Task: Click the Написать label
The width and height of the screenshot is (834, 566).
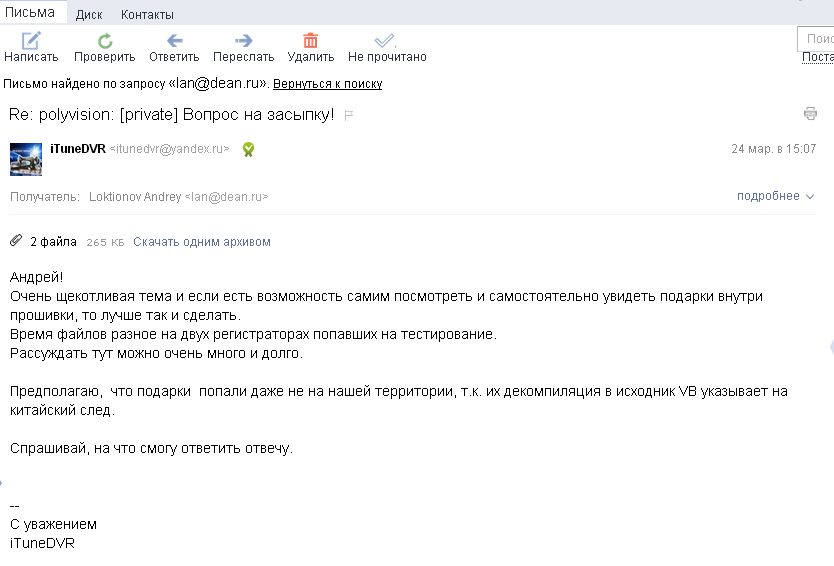Action: coord(31,57)
